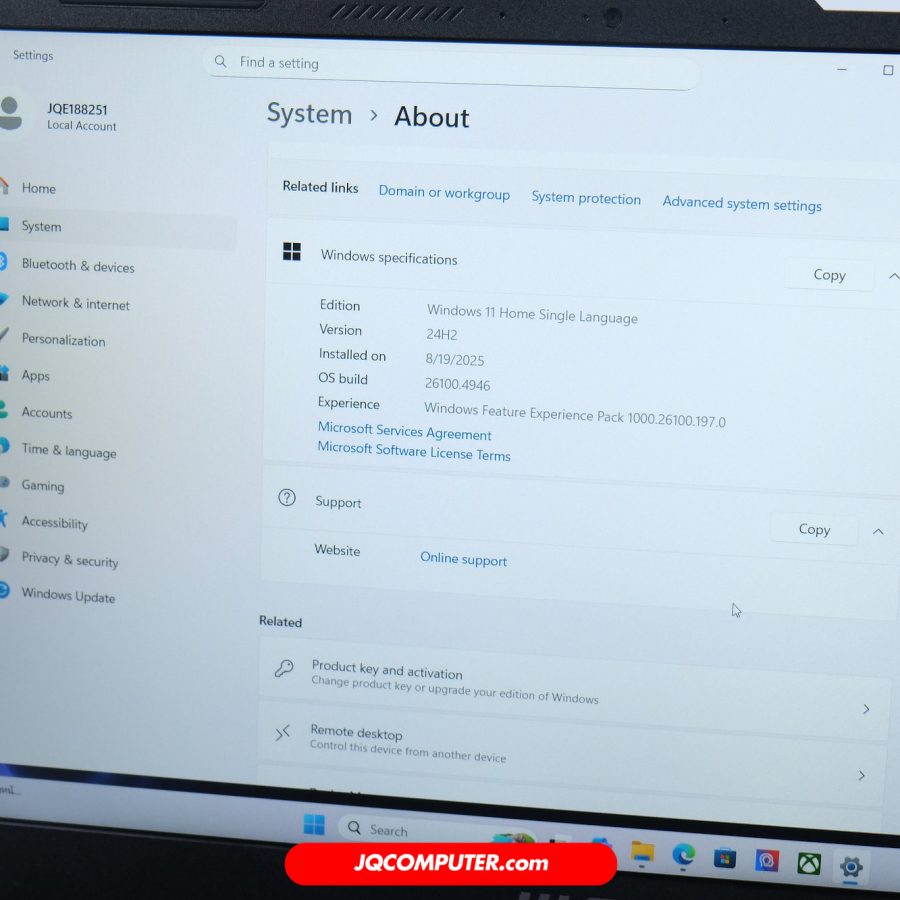Open the System protection link
The image size is (900, 900).
586,198
